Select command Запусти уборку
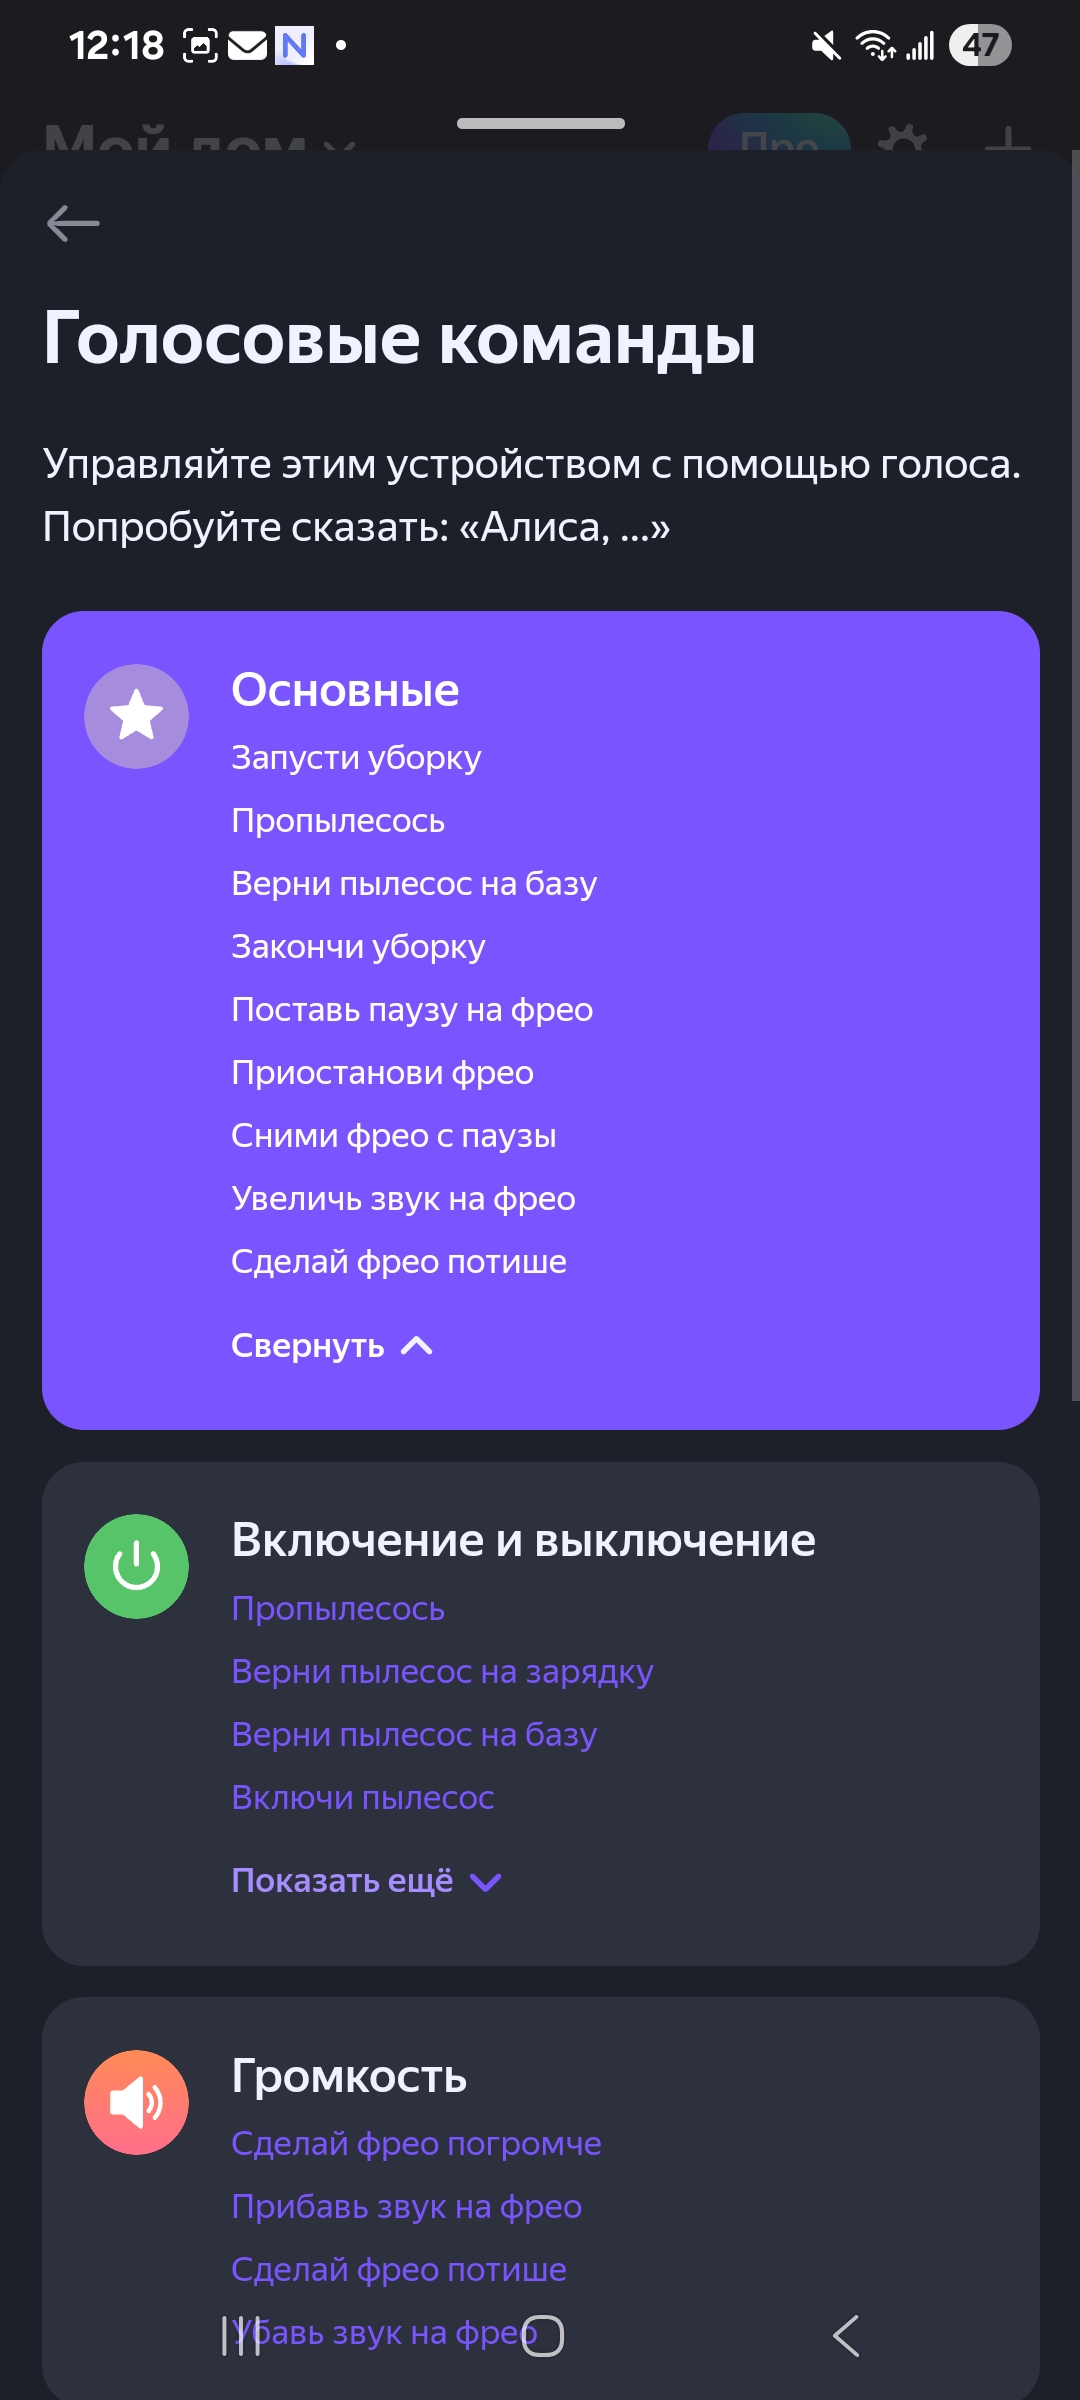The image size is (1080, 2400). click(x=356, y=758)
